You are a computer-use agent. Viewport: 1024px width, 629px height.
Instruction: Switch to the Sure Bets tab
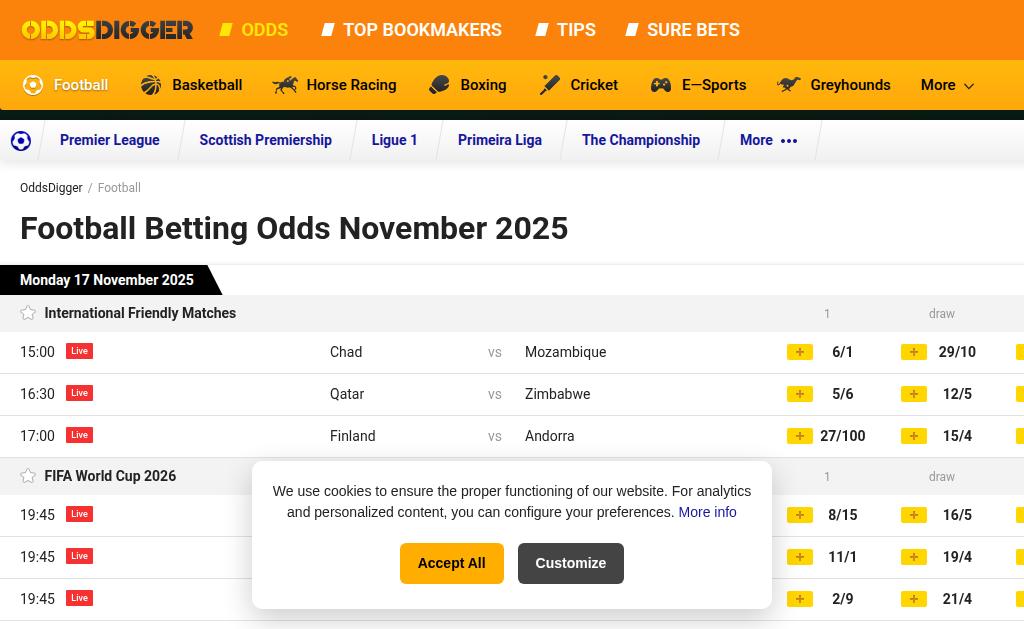[x=692, y=30]
